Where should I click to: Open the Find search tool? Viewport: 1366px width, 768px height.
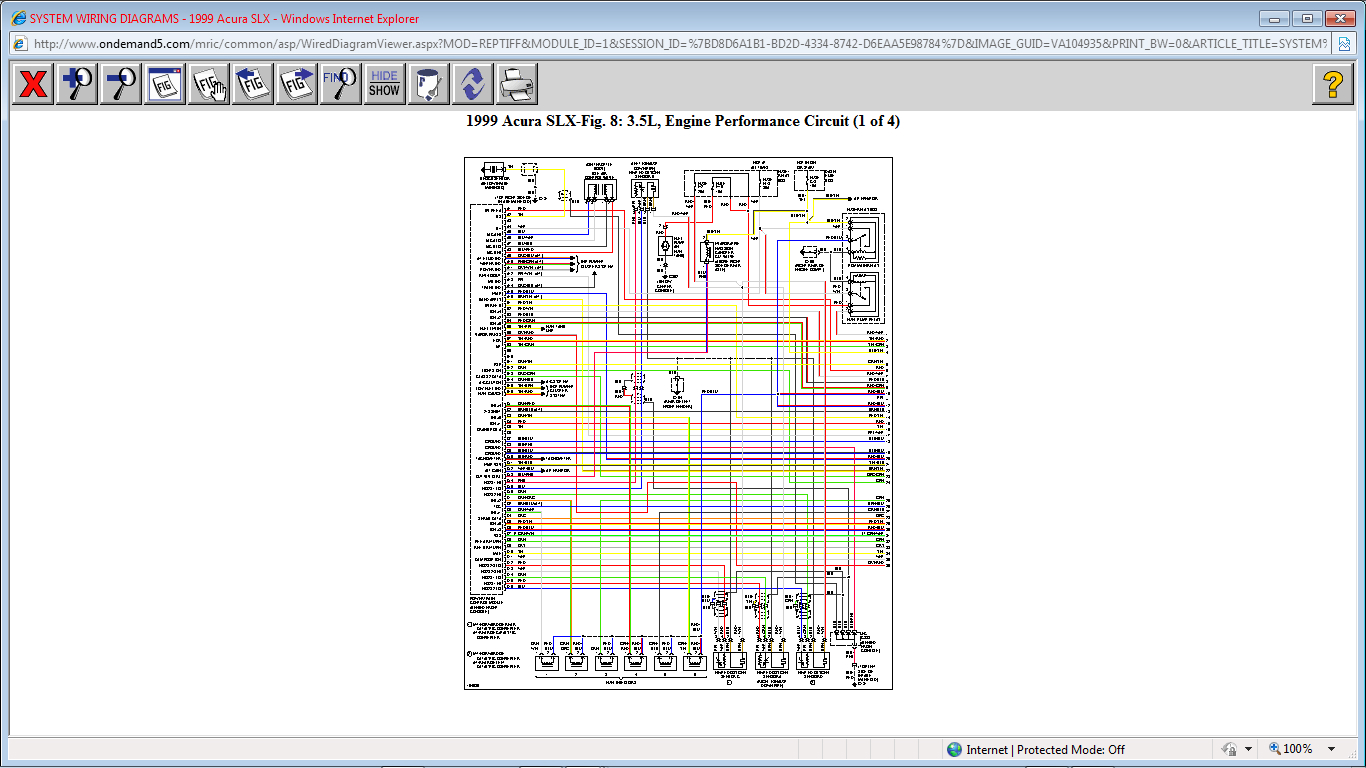pos(340,84)
